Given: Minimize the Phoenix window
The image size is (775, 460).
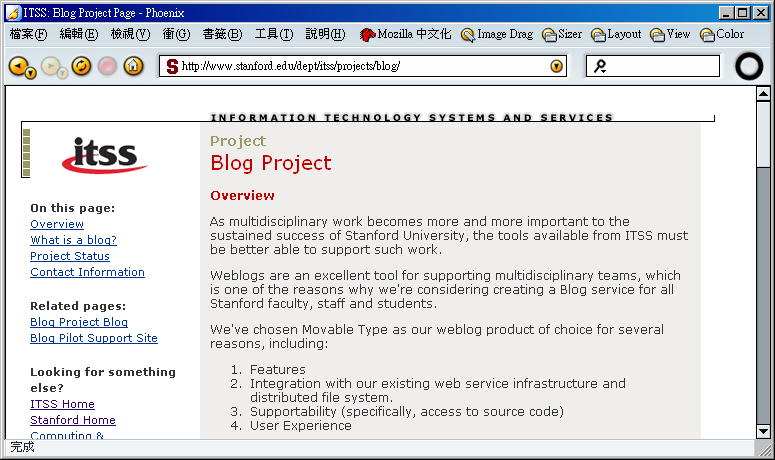Looking at the screenshot, I should tap(726, 13).
